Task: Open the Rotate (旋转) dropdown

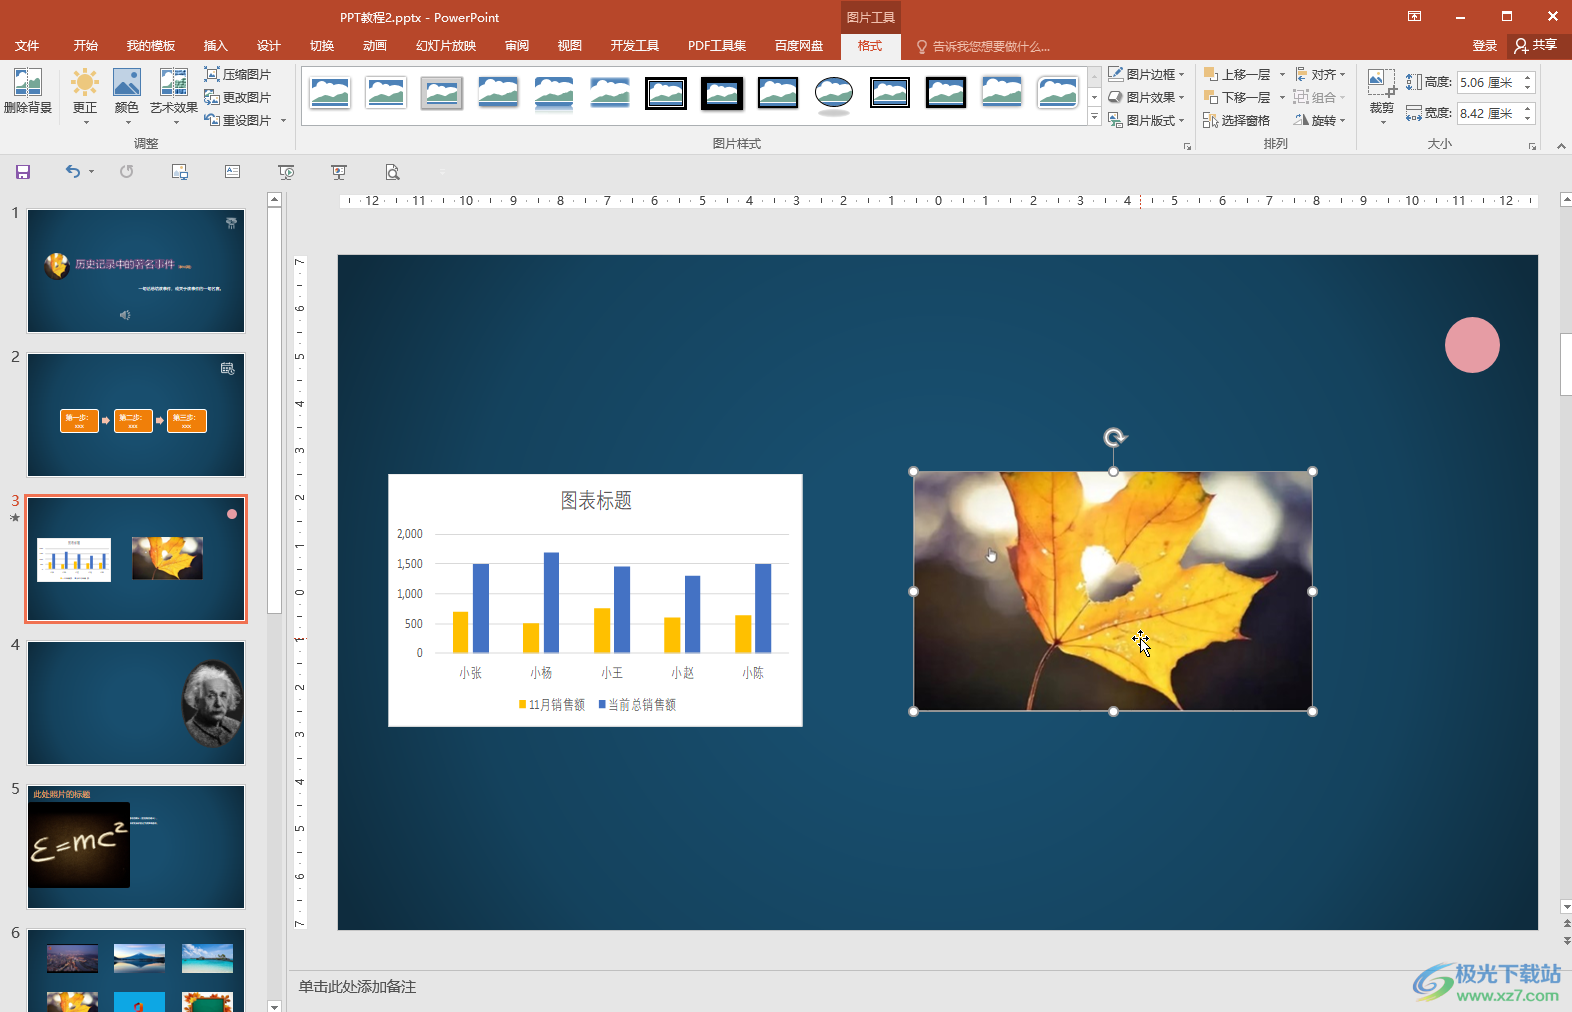Action: point(1320,120)
